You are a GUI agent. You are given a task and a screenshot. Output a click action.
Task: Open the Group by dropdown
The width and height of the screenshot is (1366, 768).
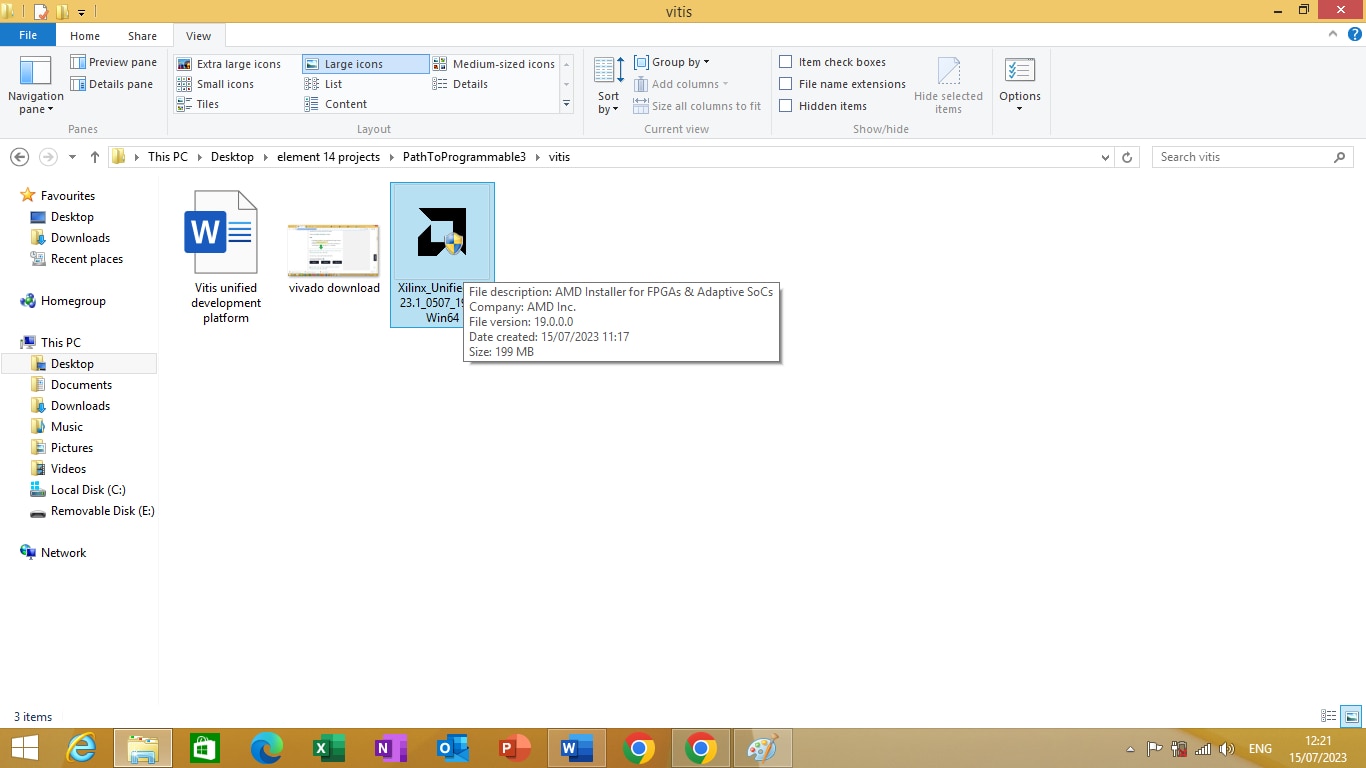672,62
